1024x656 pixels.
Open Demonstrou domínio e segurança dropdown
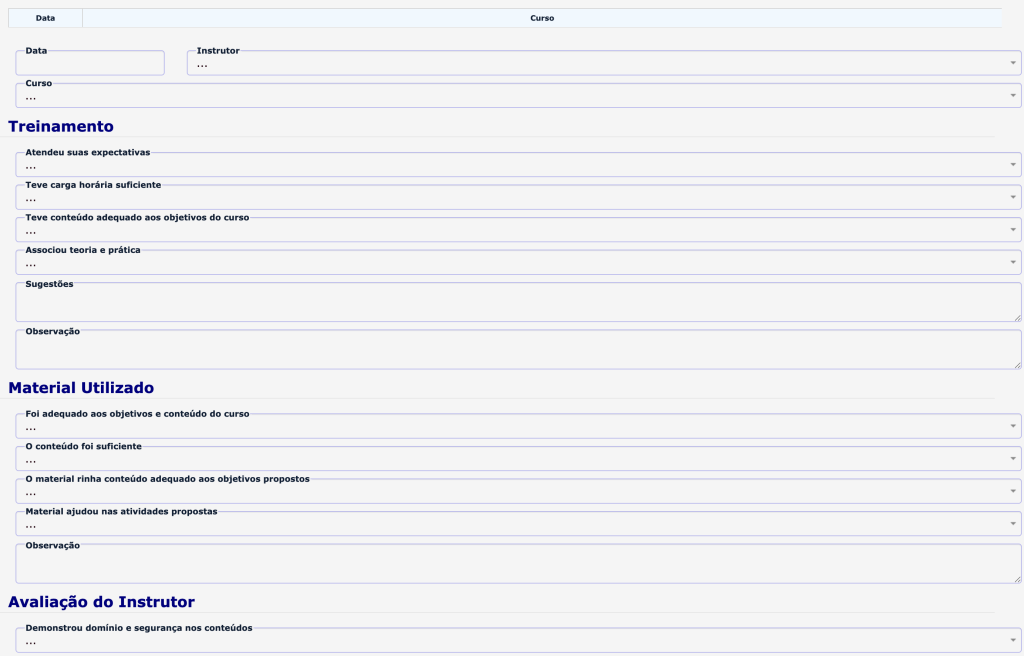518,641
